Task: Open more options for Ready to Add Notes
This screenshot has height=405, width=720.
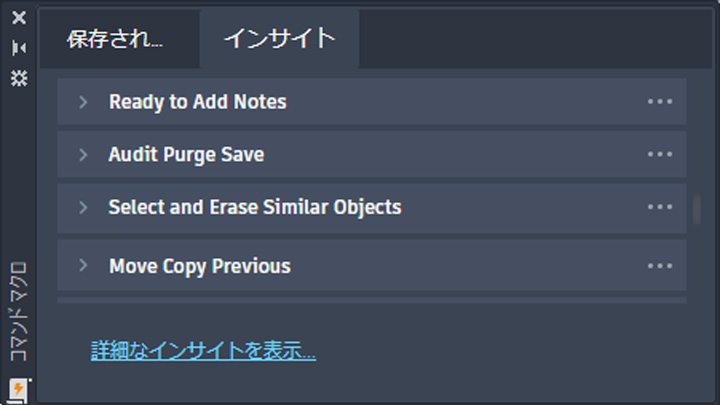Action: [x=660, y=101]
